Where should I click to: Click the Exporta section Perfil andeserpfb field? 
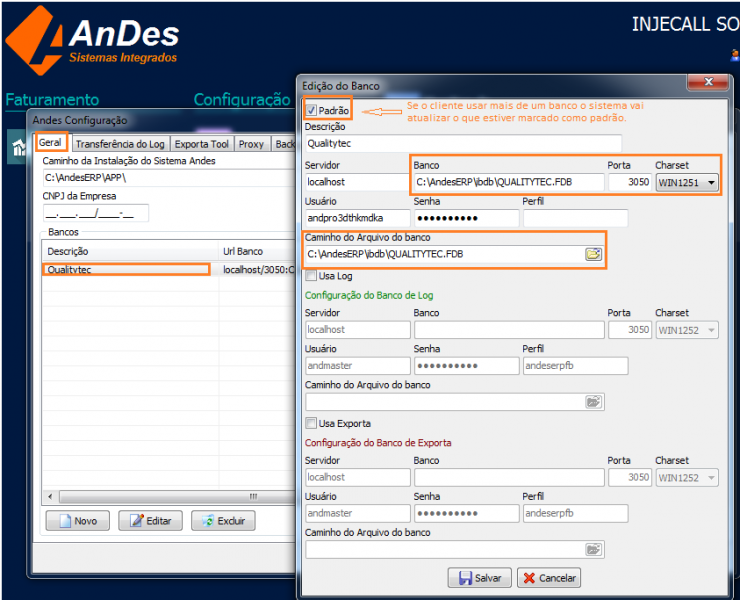tap(575, 513)
